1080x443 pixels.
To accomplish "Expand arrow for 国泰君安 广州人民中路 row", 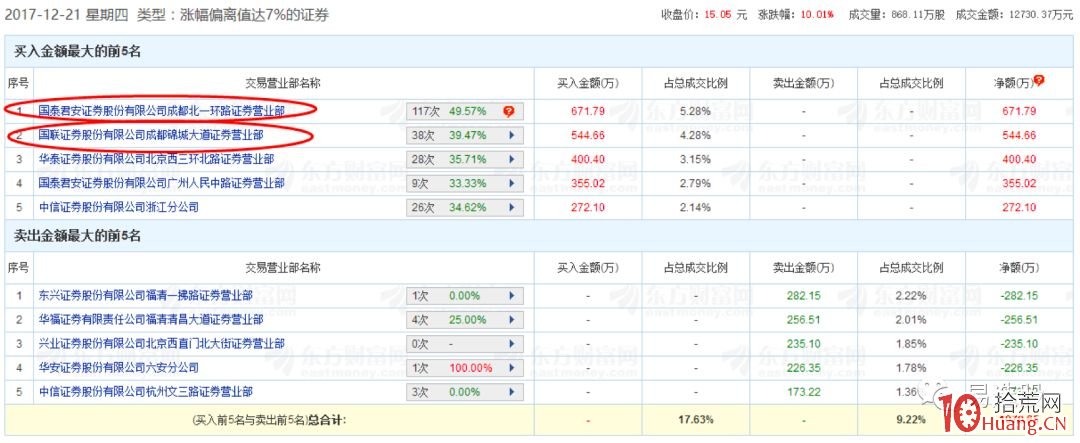I will [x=513, y=183].
